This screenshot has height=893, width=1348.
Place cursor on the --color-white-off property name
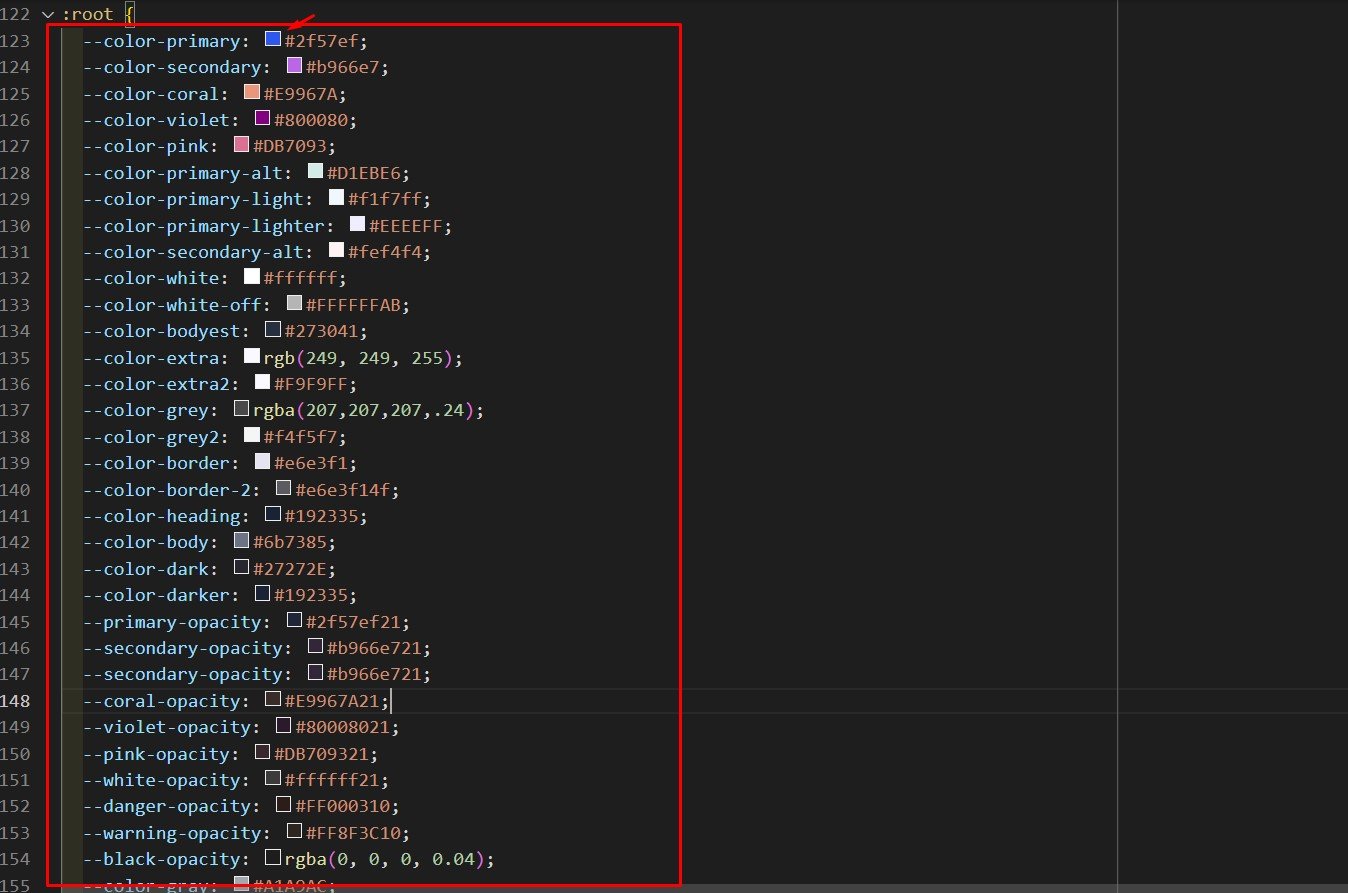click(176, 305)
